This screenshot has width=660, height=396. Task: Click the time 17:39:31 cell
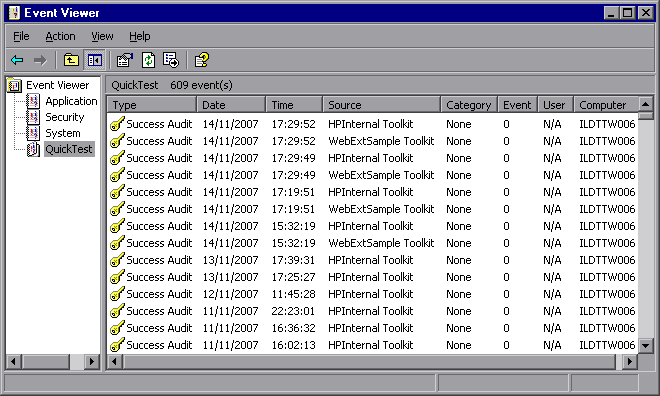point(293,260)
